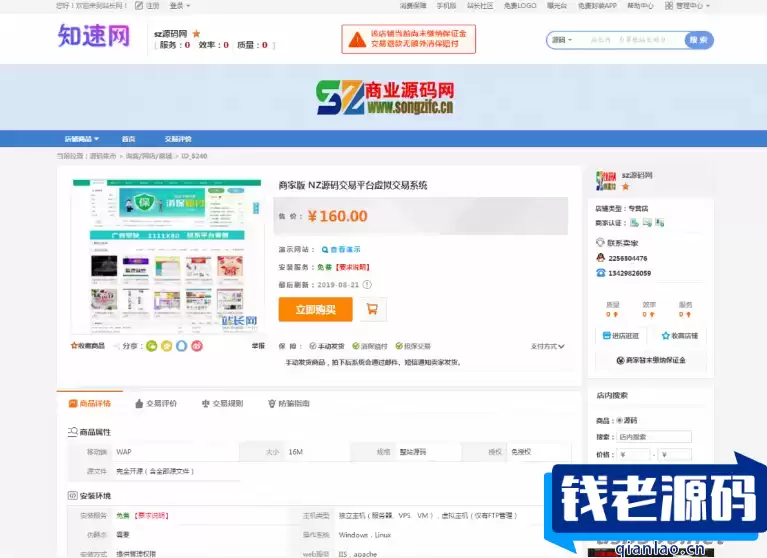Click the 注册 register icon in top bar
The height and width of the screenshot is (558, 767).
click(x=139, y=6)
